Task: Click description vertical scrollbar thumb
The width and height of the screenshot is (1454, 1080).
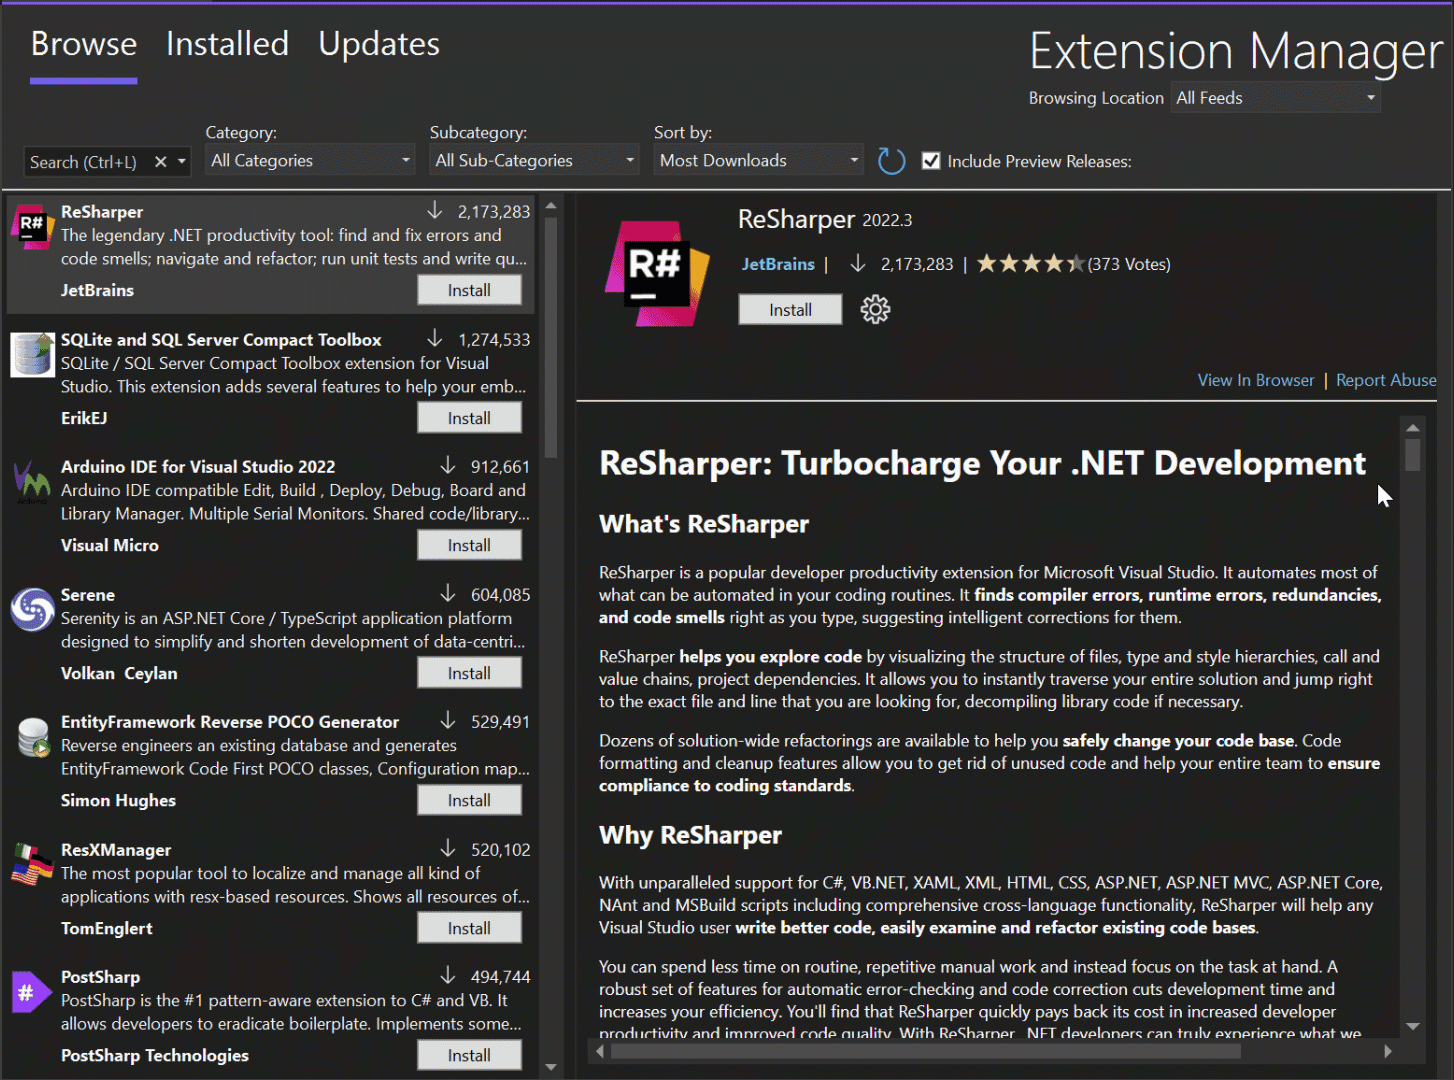Action: coord(1412,455)
